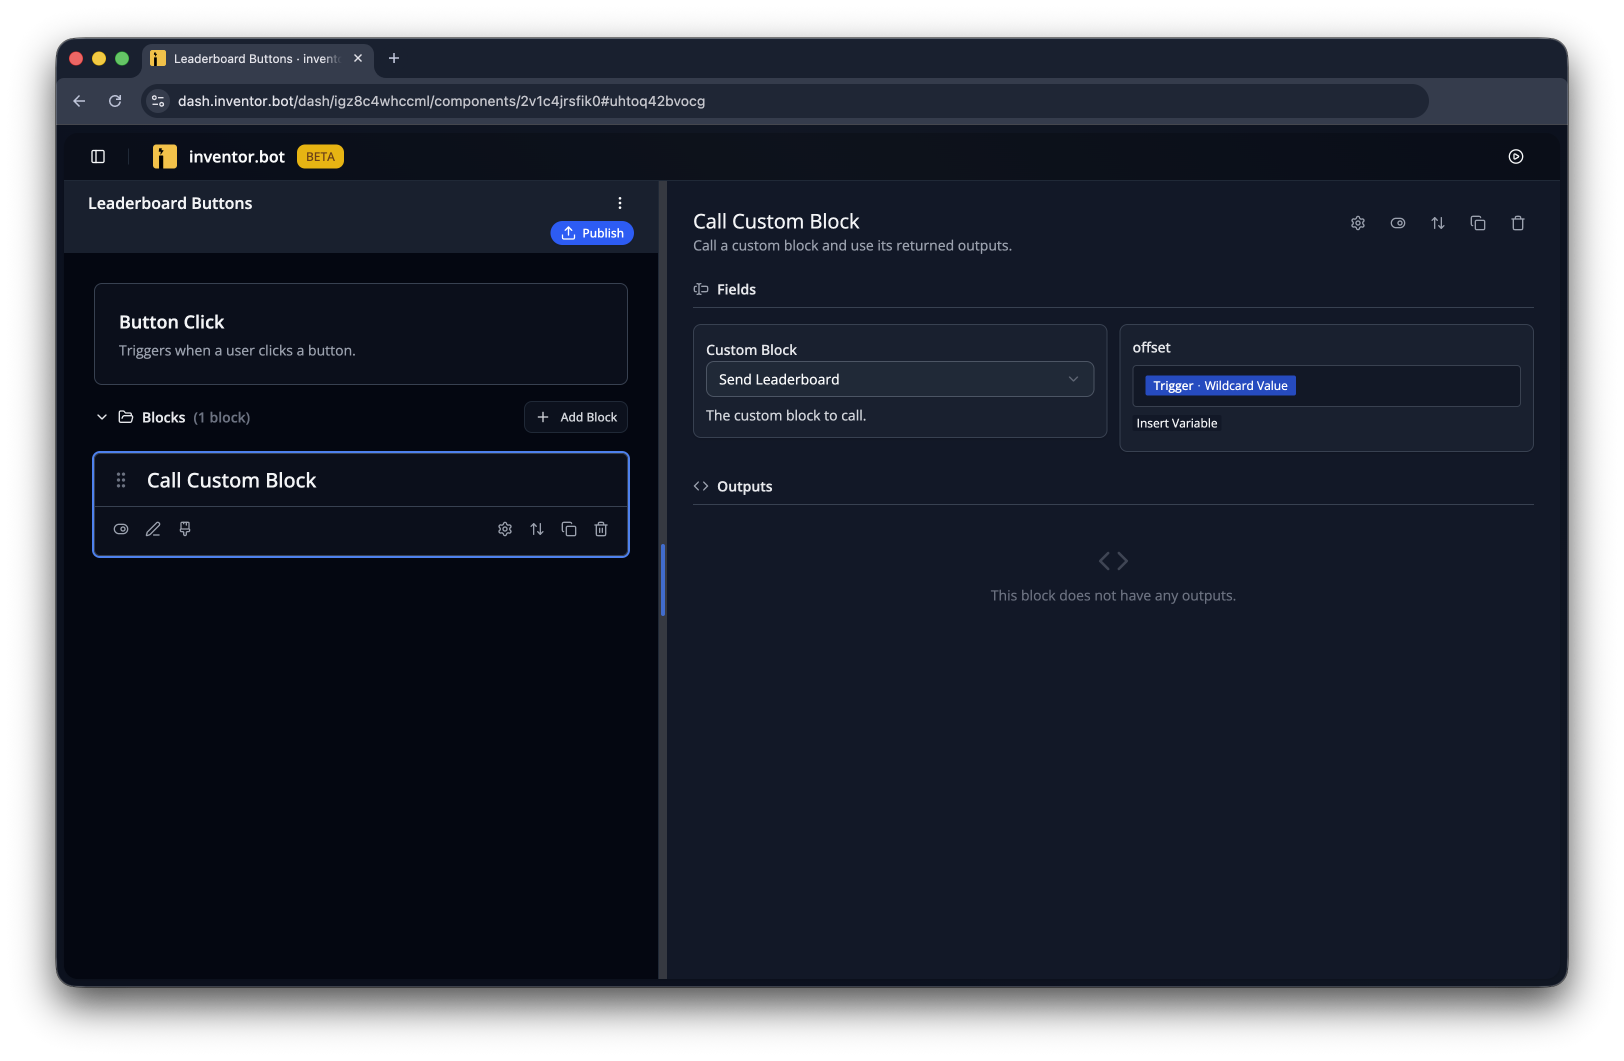Viewport: 1624px width, 1061px height.
Task: Click the pin icon on Call Custom Block card
Action: coord(185,529)
